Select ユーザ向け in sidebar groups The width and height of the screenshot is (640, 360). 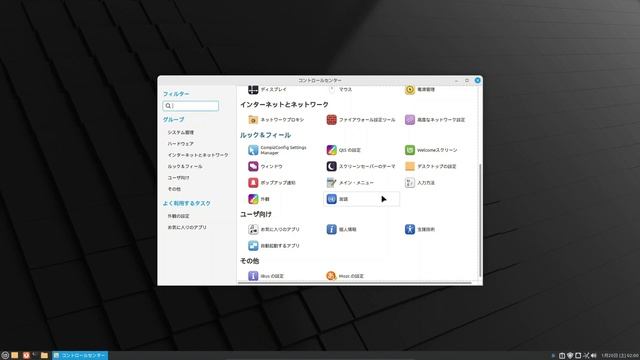click(178, 178)
